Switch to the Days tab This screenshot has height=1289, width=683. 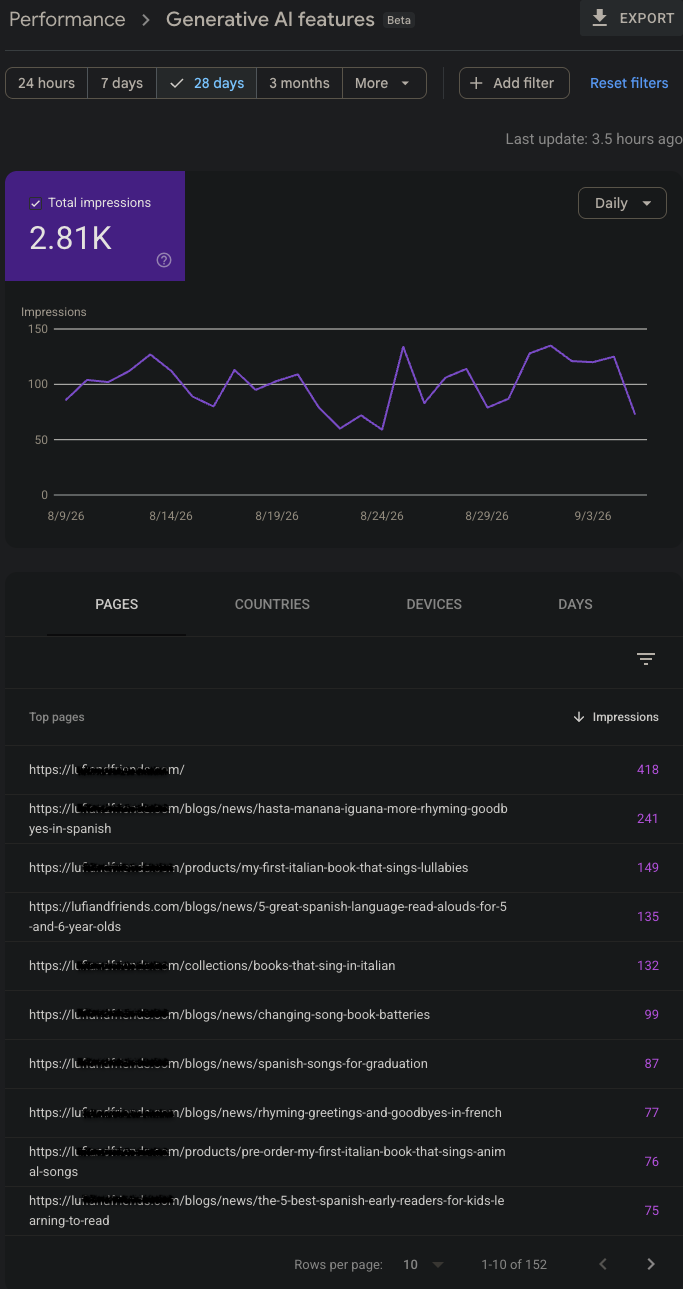coord(575,604)
